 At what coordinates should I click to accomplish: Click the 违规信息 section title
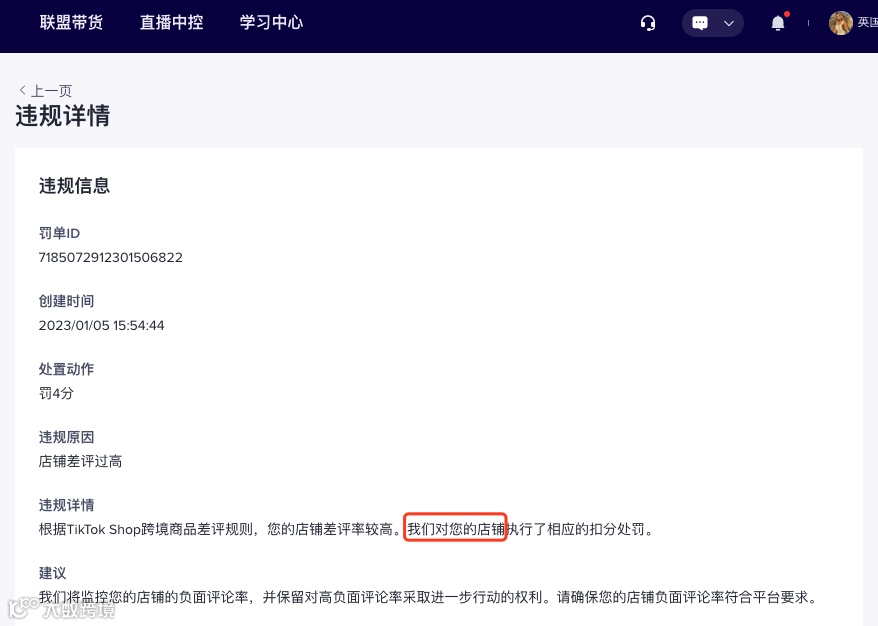point(74,186)
